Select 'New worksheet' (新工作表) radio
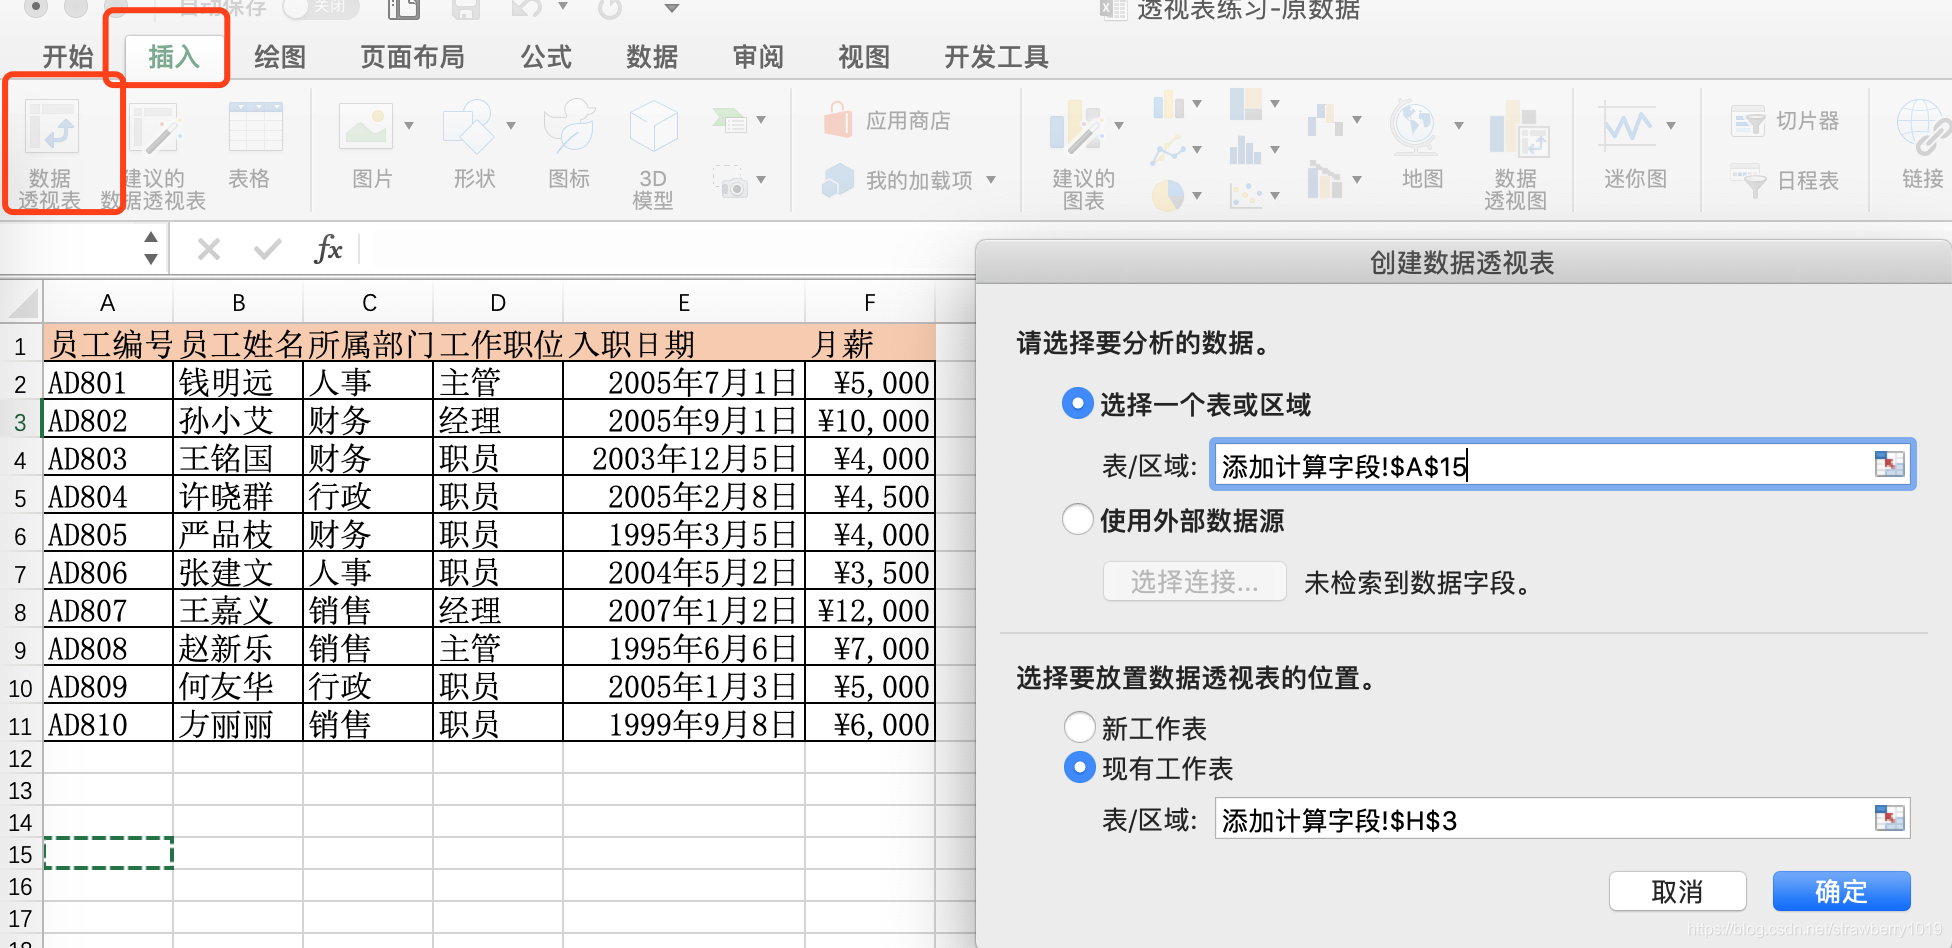This screenshot has height=948, width=1952. [1079, 727]
